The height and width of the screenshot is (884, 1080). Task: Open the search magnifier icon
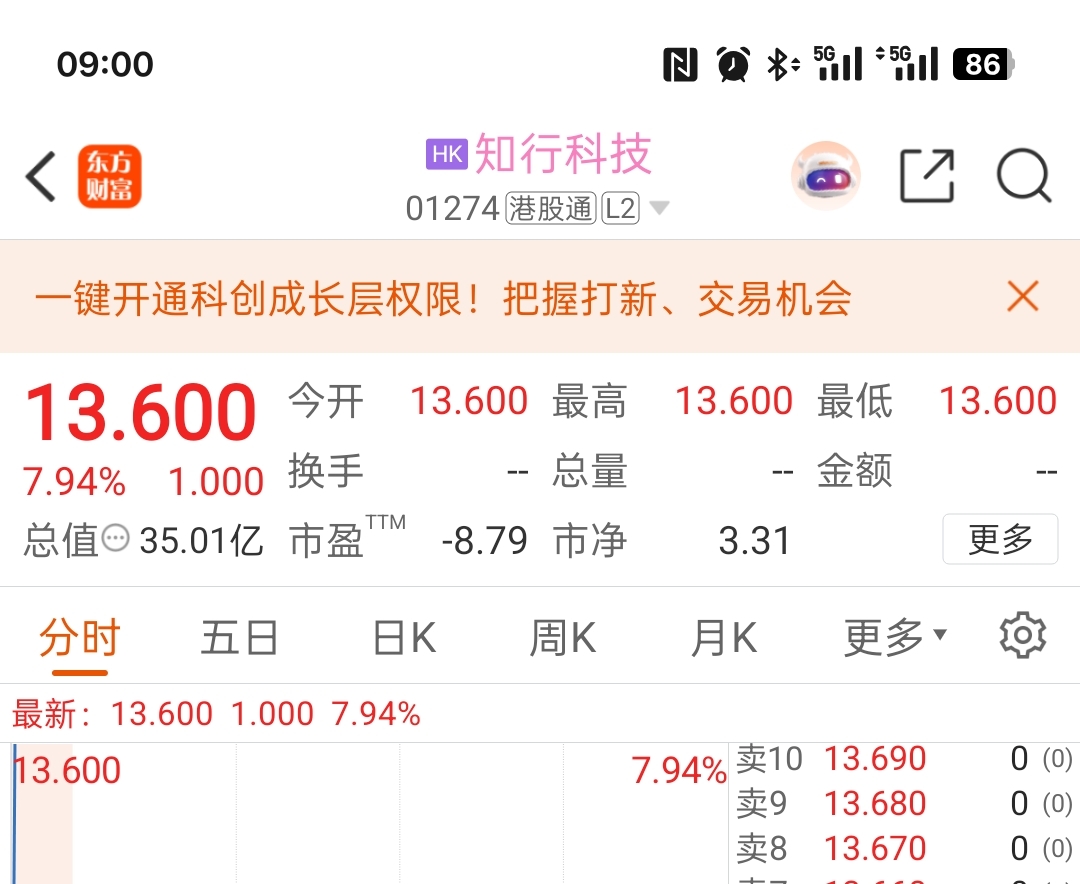[1024, 176]
